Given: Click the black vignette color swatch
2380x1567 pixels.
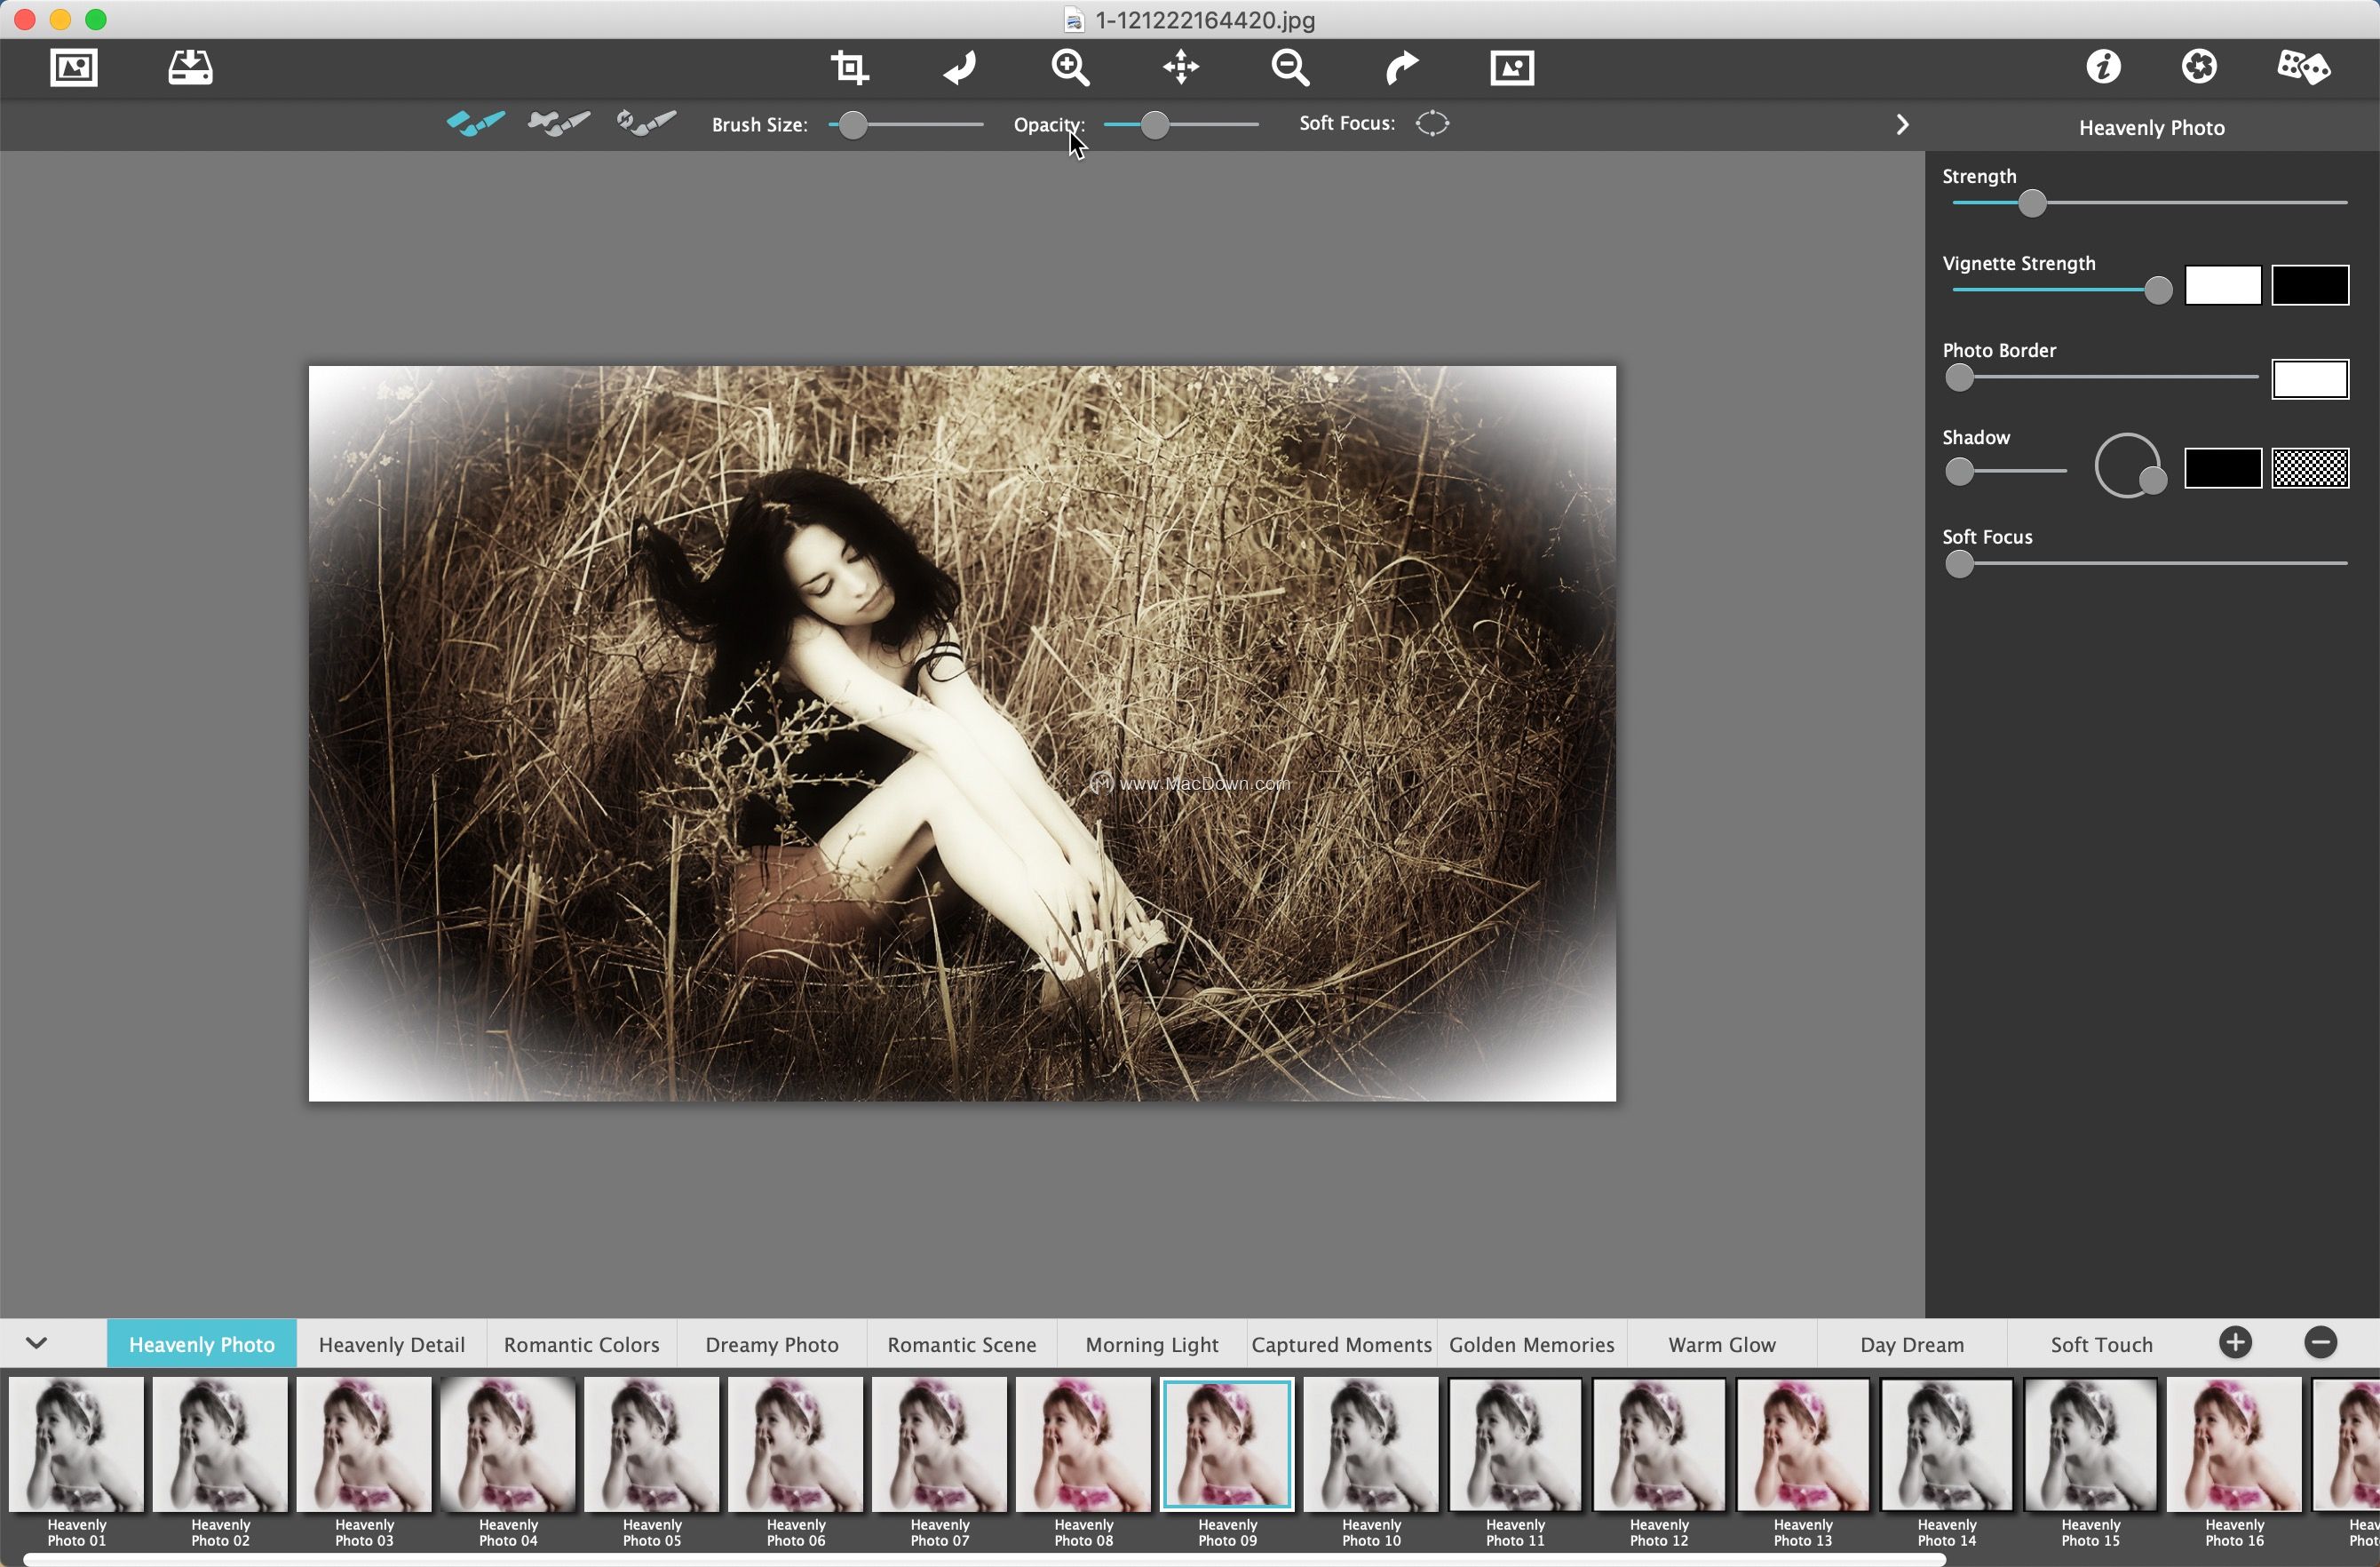Looking at the screenshot, I should (2310, 285).
